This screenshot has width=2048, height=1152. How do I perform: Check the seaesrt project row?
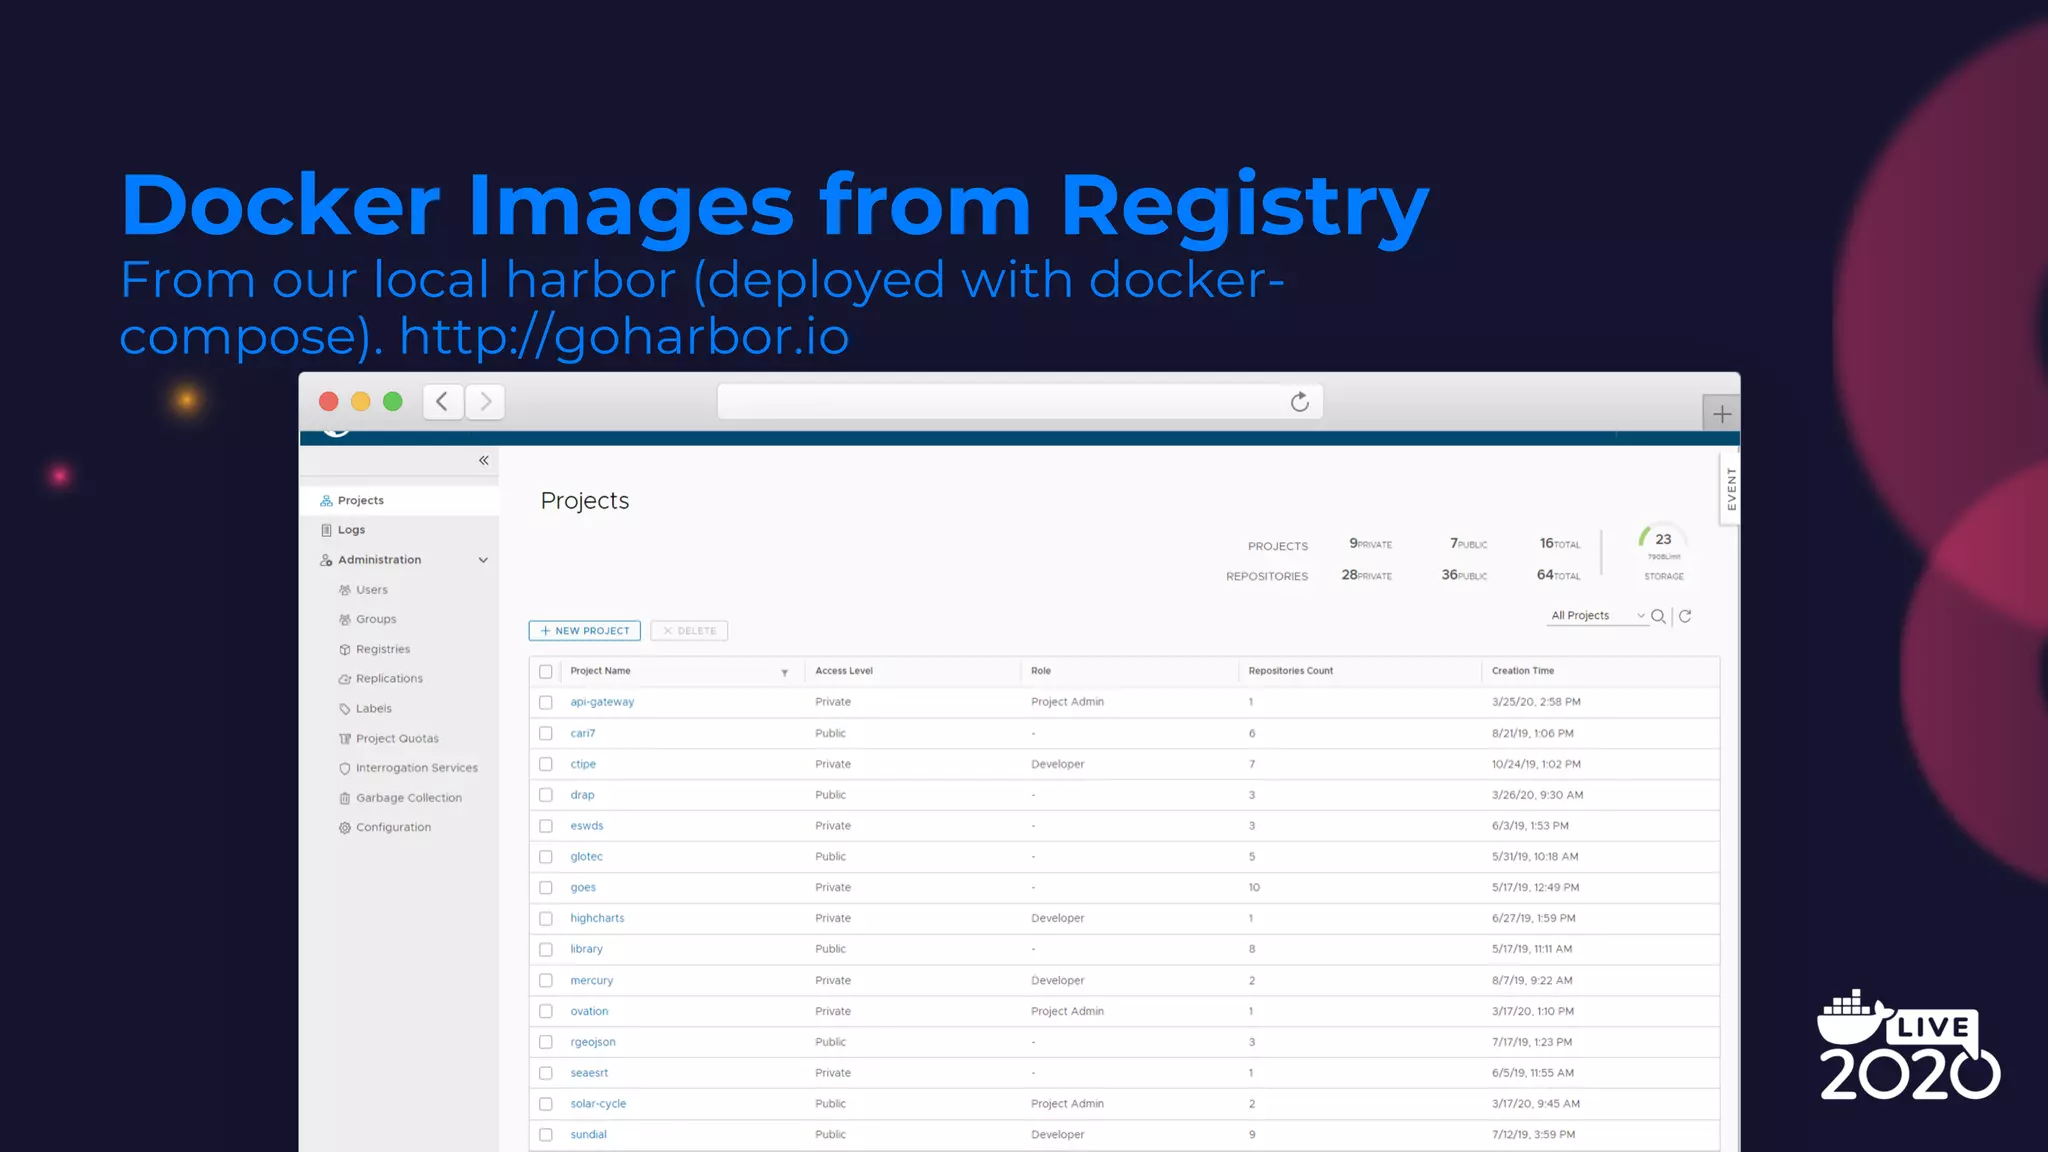click(546, 1073)
